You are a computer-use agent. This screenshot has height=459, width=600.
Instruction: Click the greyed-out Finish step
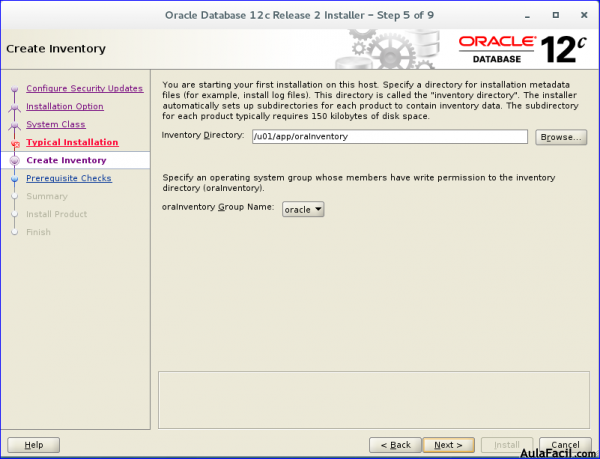[x=38, y=232]
